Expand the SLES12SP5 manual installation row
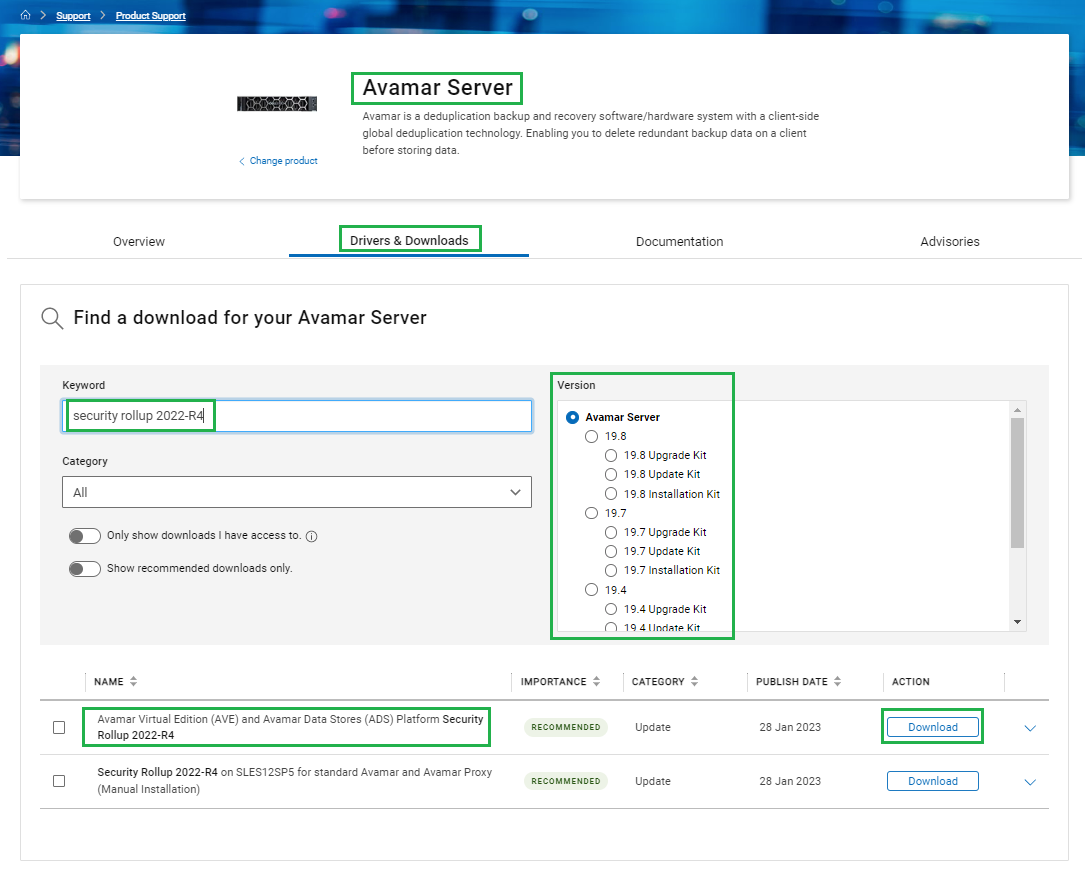 [1030, 781]
